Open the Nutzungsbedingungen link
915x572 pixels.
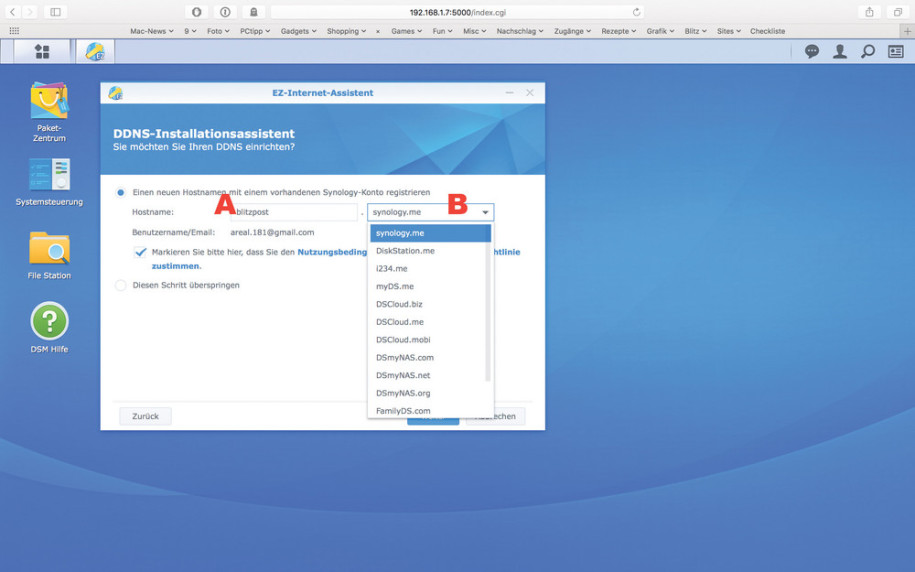tap(333, 252)
